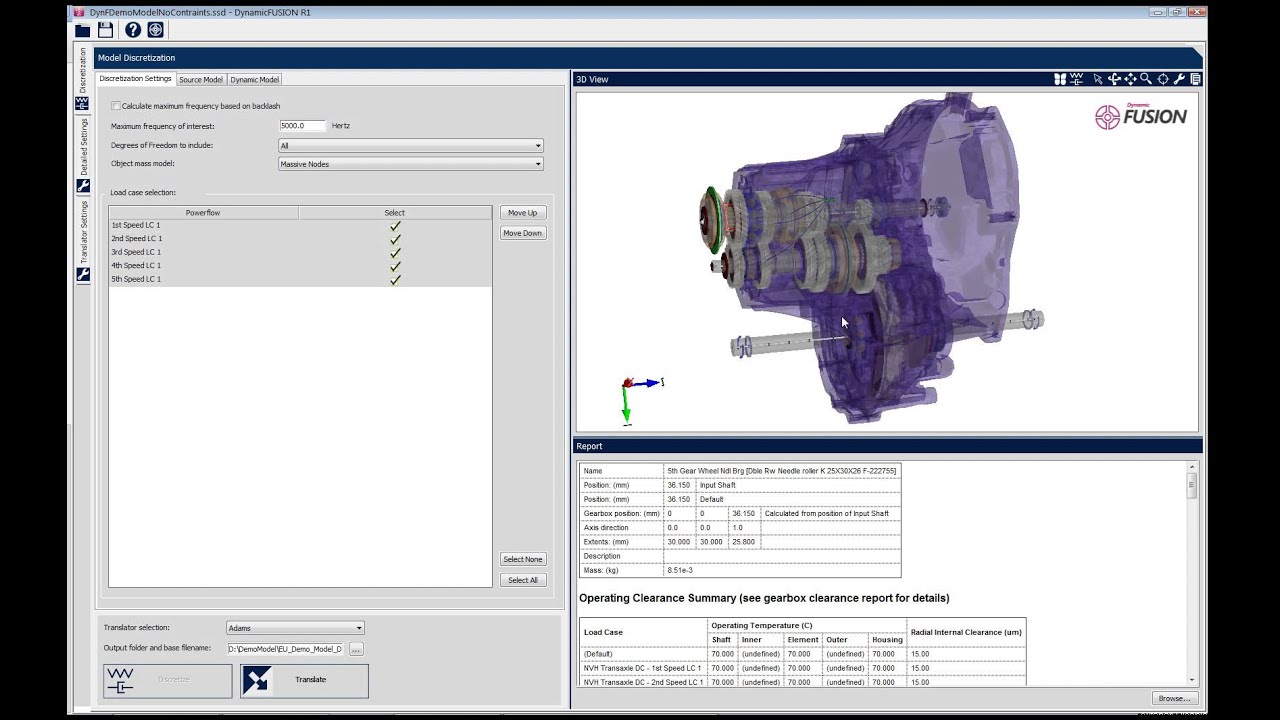Click the DynamicFUSION target logo toolbar icon
This screenshot has width=1280, height=720.
point(155,30)
